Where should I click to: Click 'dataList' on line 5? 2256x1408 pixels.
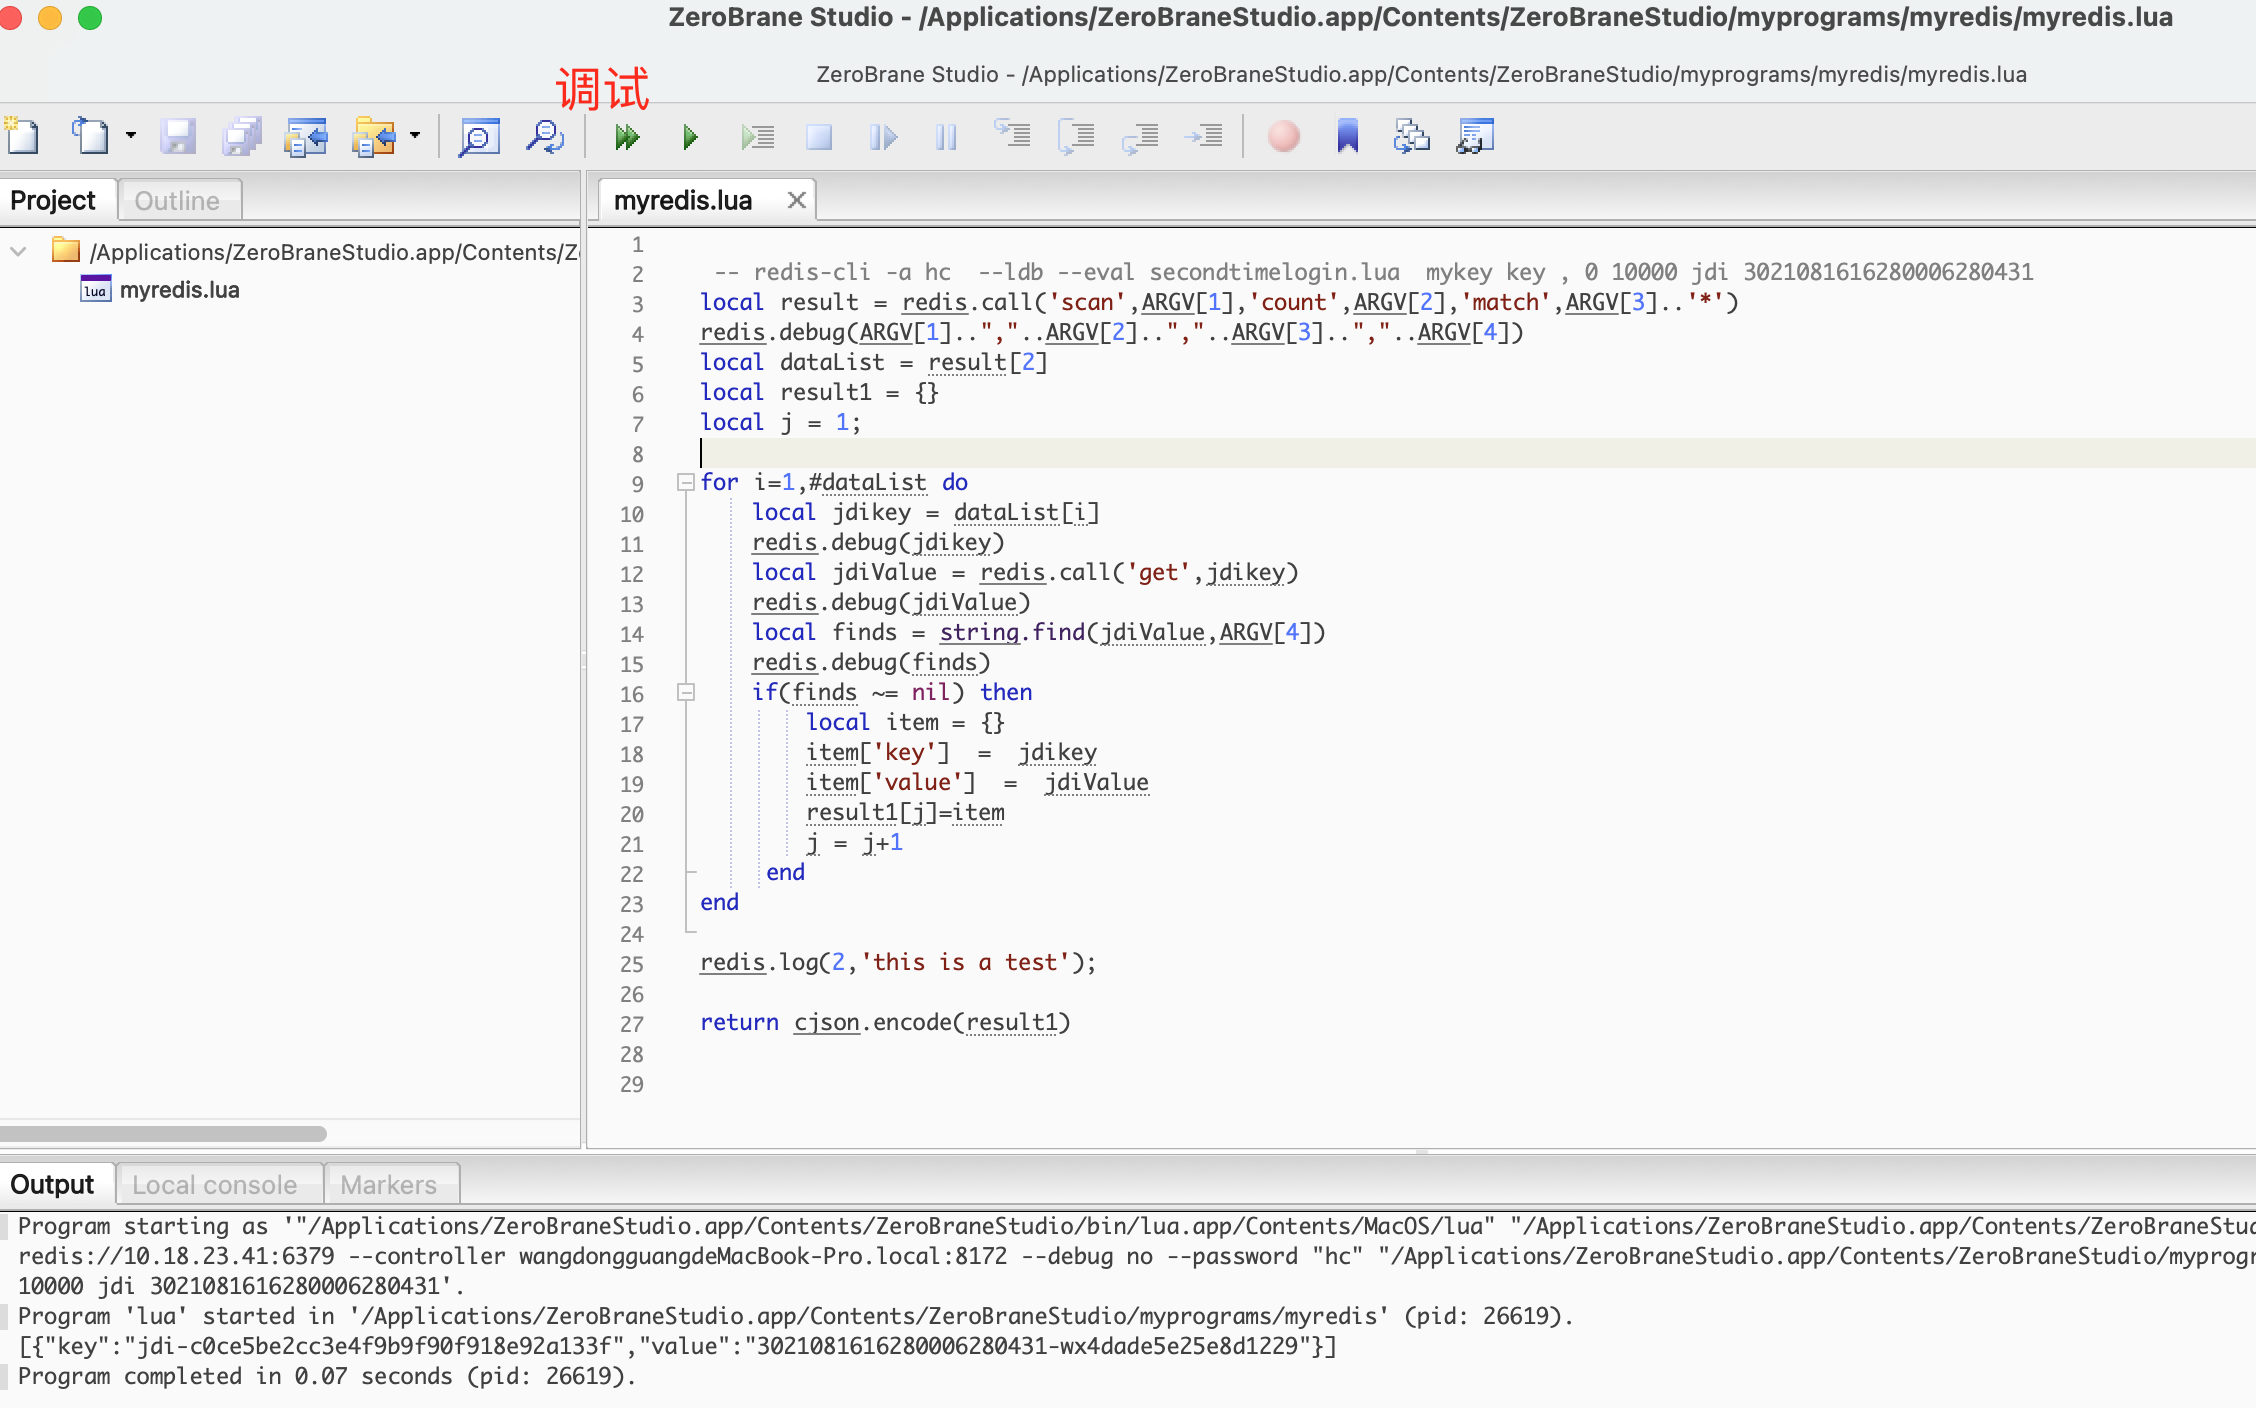tap(832, 362)
